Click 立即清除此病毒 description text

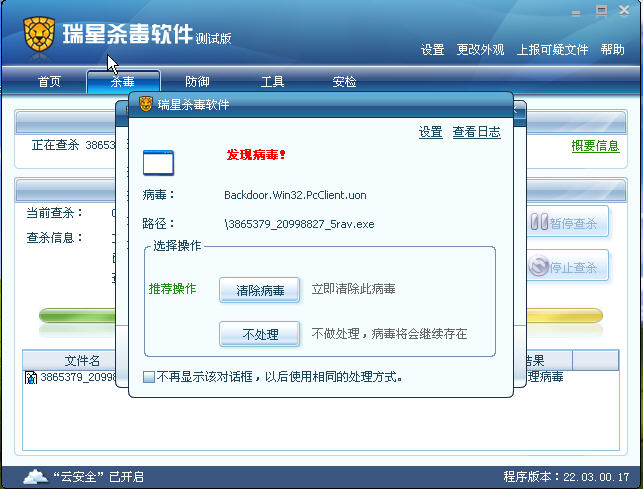pos(353,289)
